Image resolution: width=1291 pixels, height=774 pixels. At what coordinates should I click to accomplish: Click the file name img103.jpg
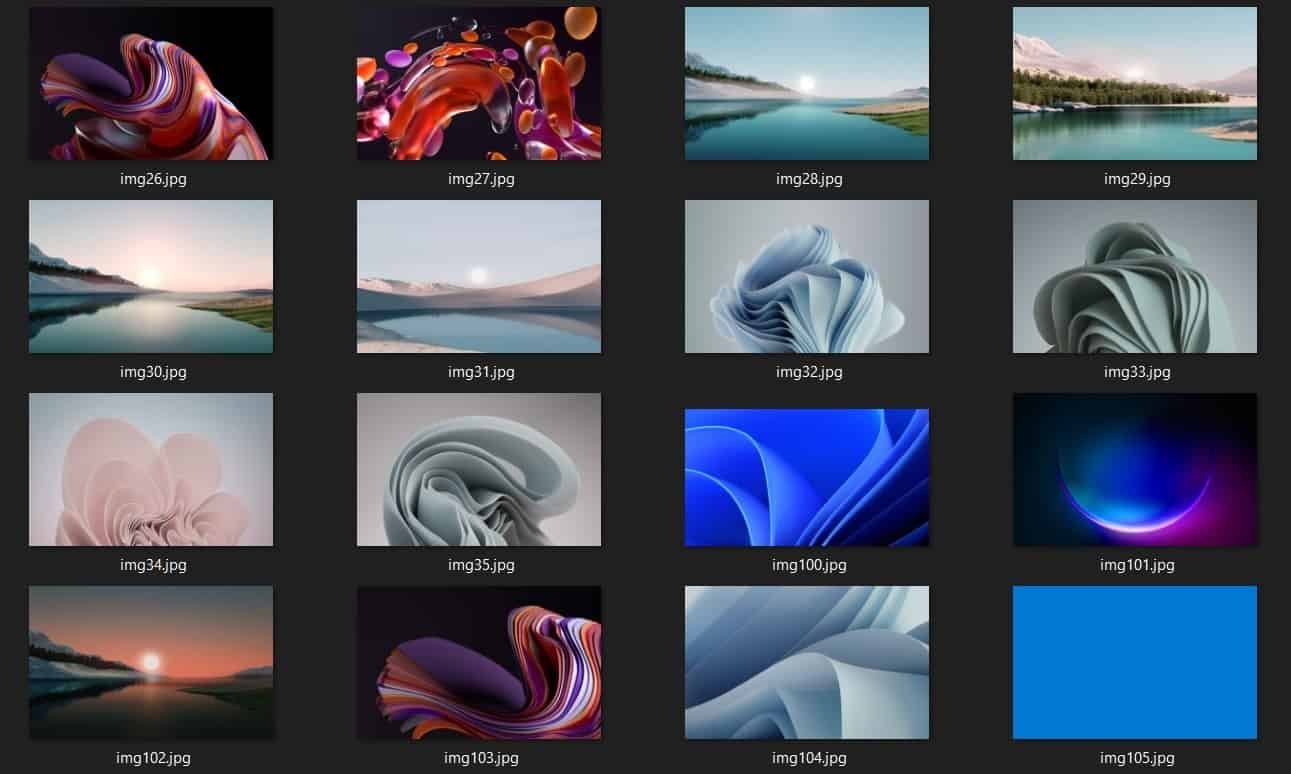tap(481, 758)
